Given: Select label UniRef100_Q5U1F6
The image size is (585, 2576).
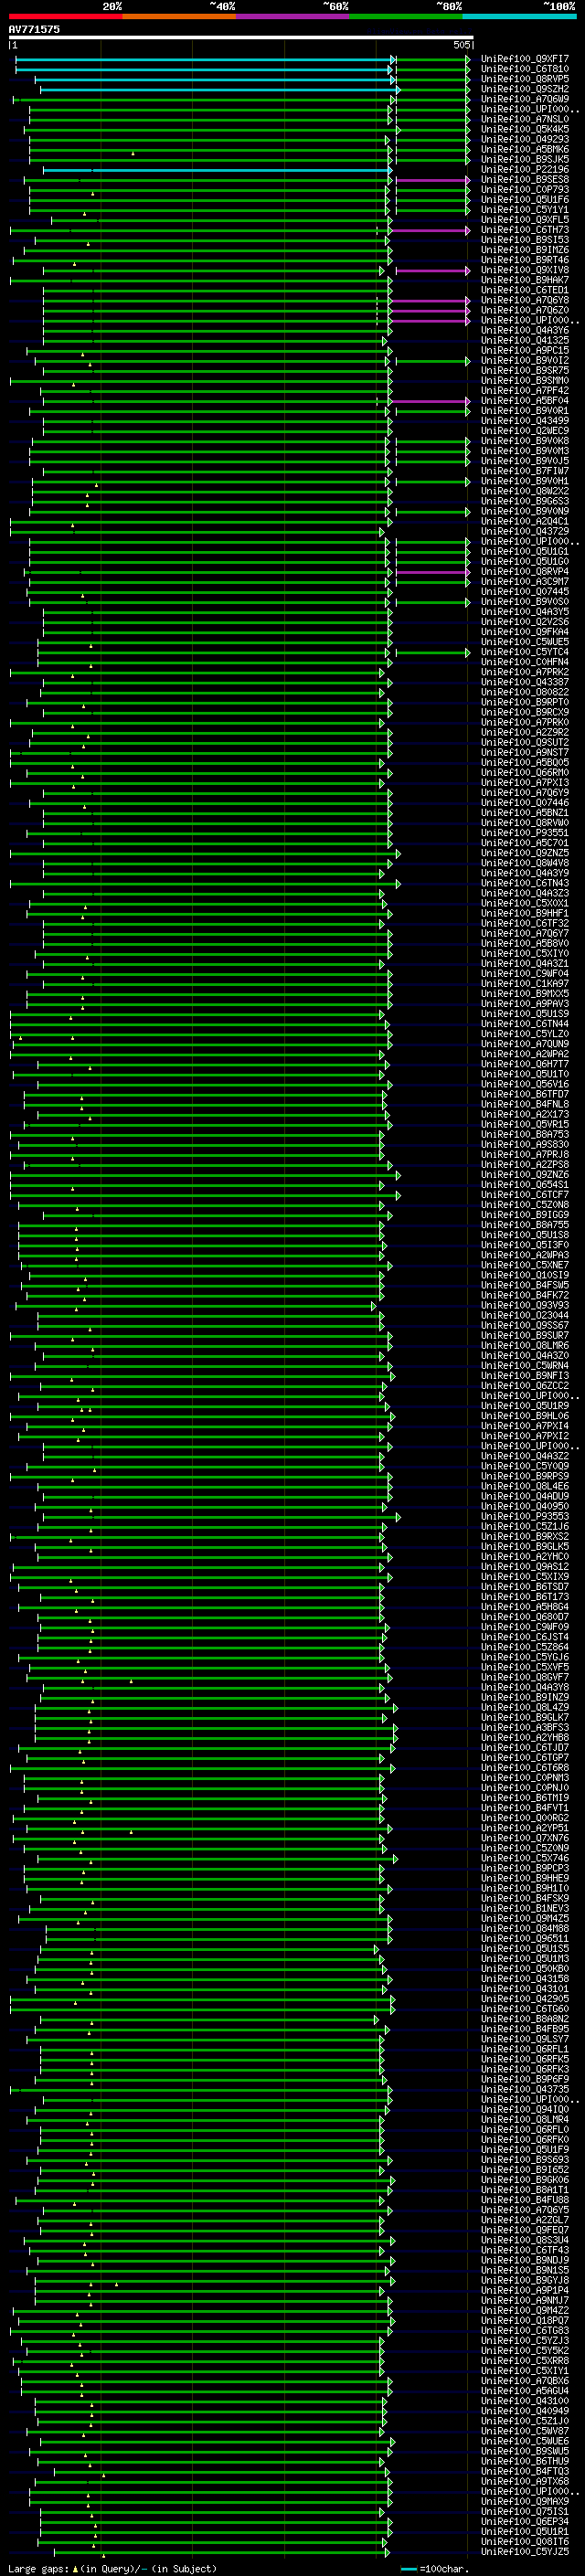Looking at the screenshot, I should coord(525,200).
